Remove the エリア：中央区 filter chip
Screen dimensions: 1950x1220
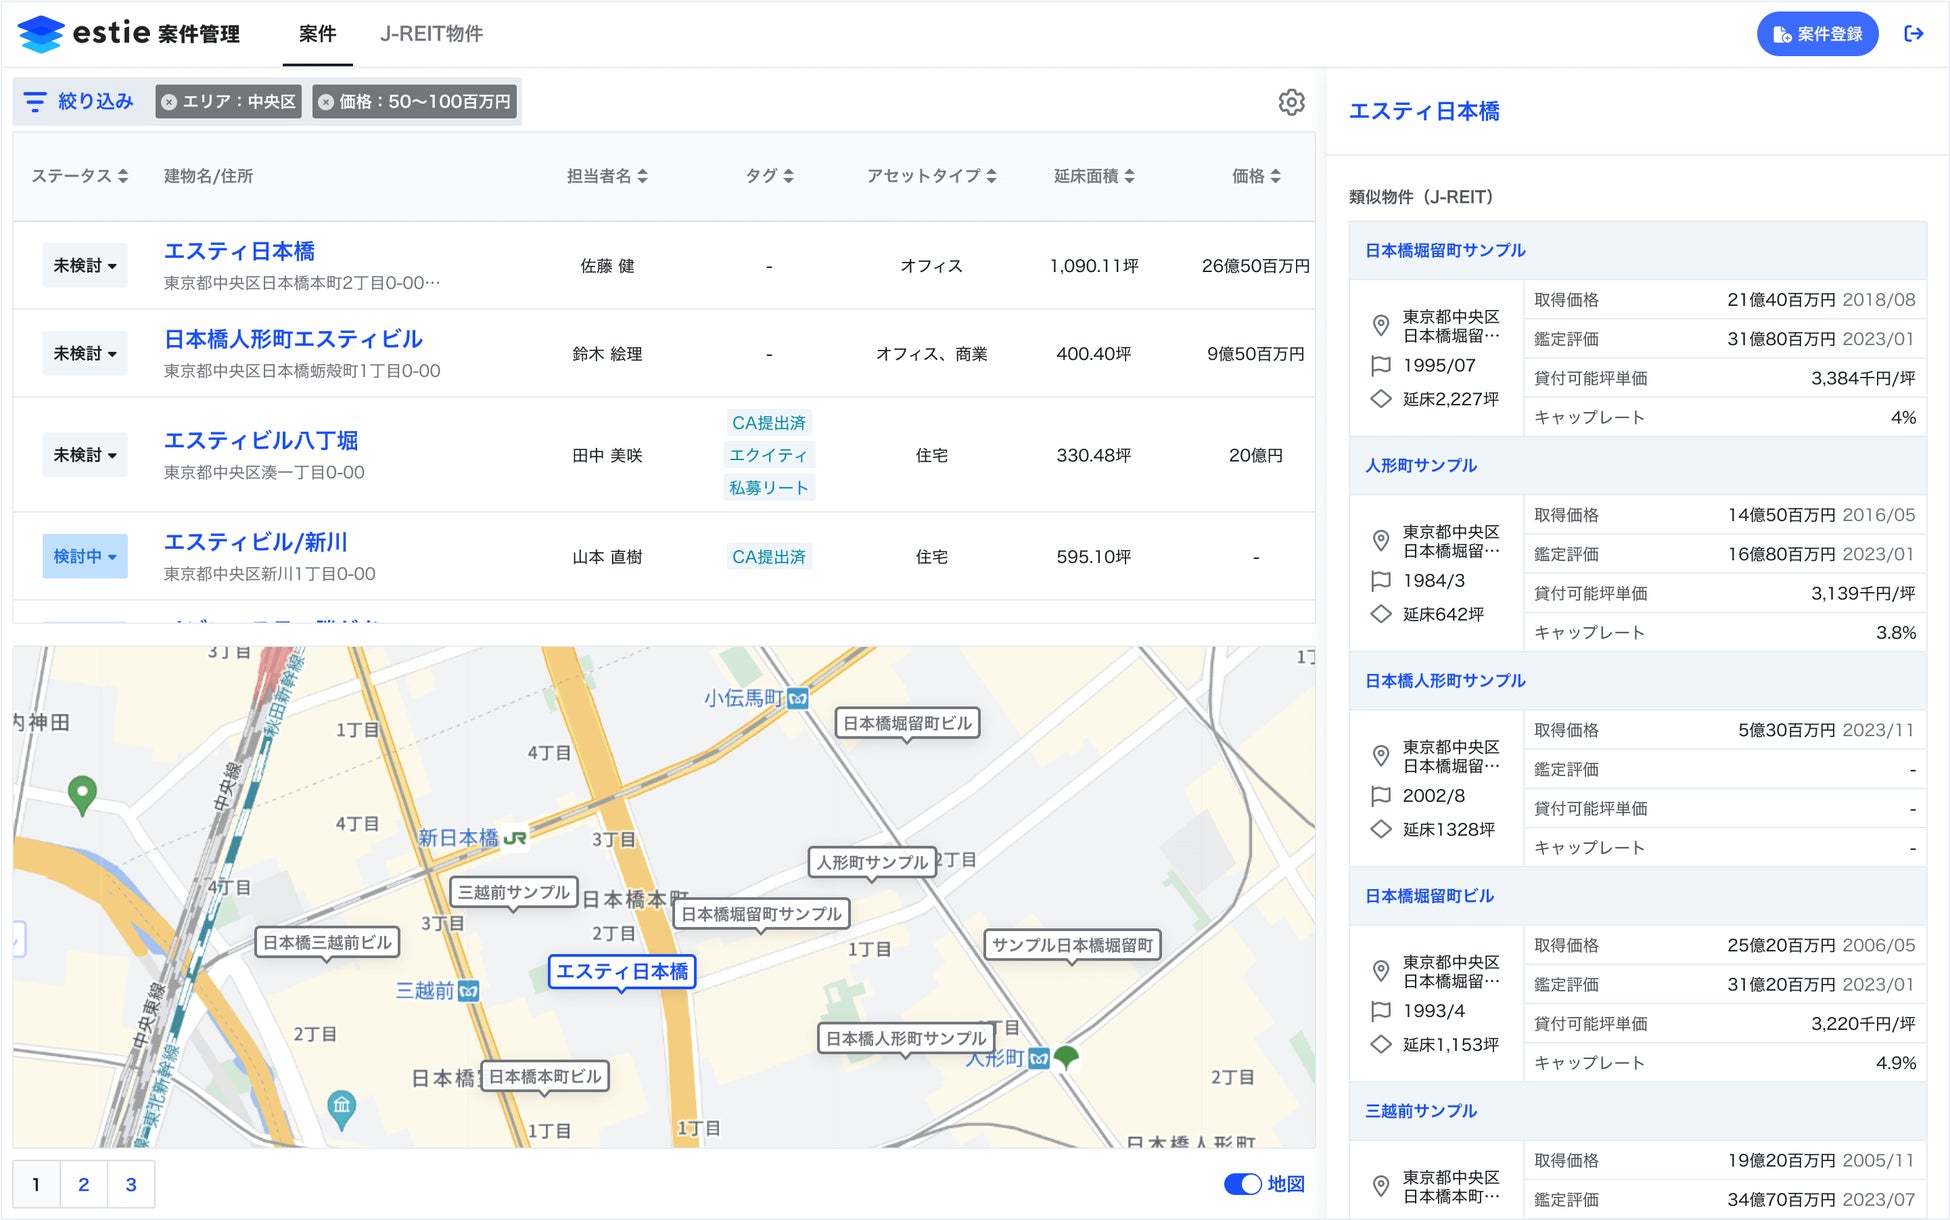170,102
